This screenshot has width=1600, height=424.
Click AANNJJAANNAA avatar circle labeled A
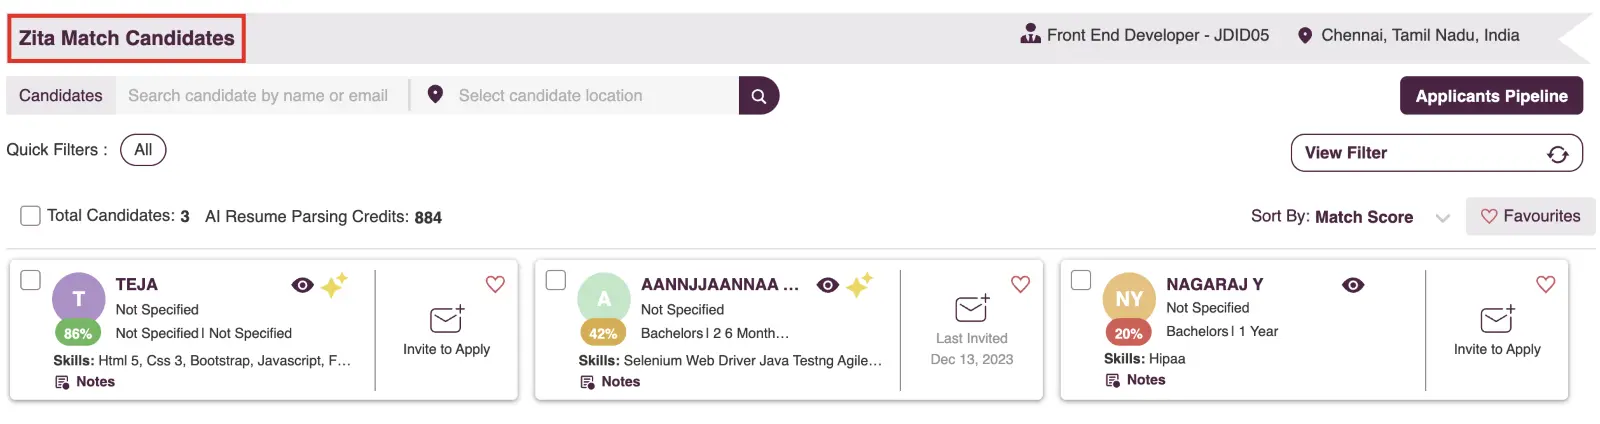pos(604,298)
